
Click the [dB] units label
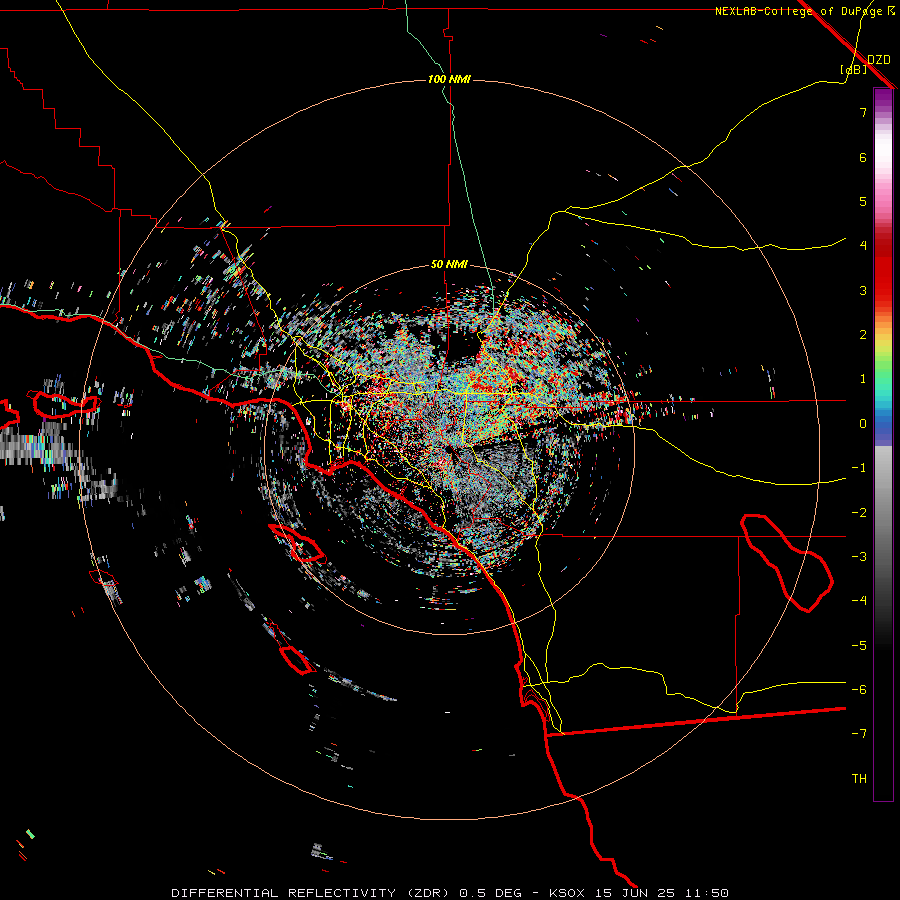854,69
